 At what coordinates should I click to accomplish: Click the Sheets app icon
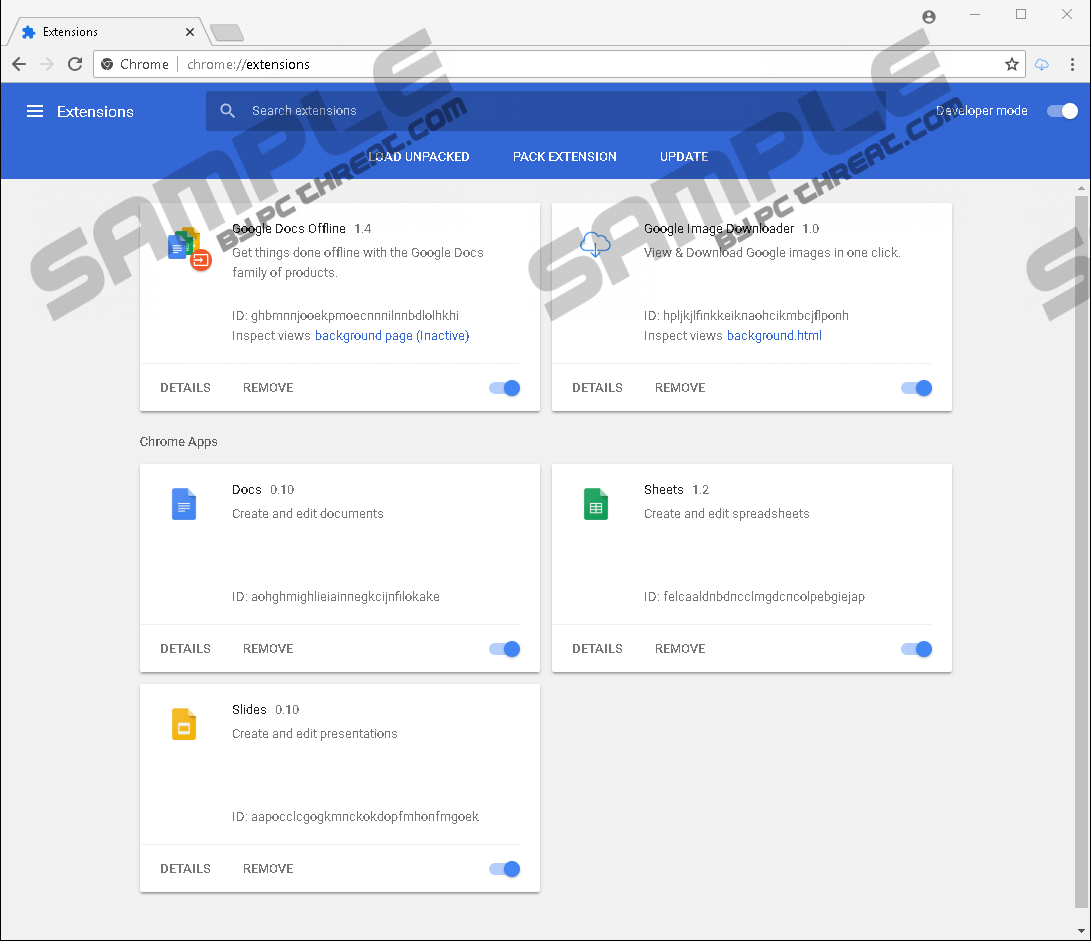click(596, 504)
